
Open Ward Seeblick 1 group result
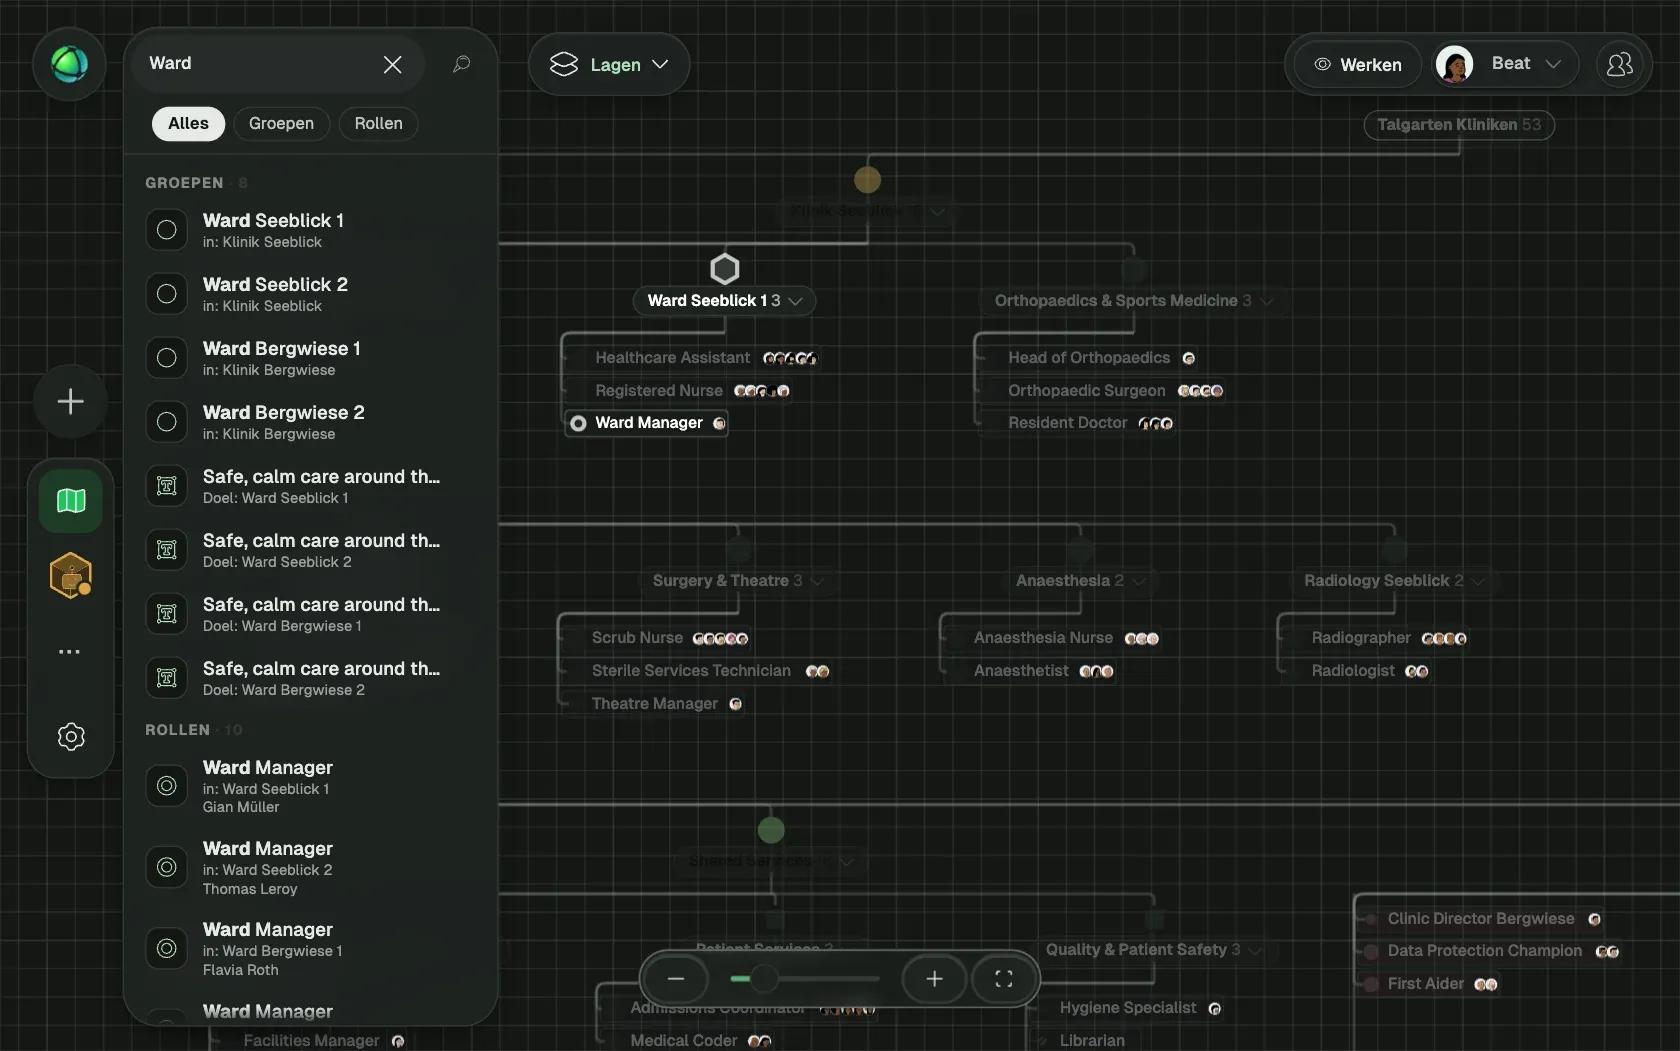310,230
